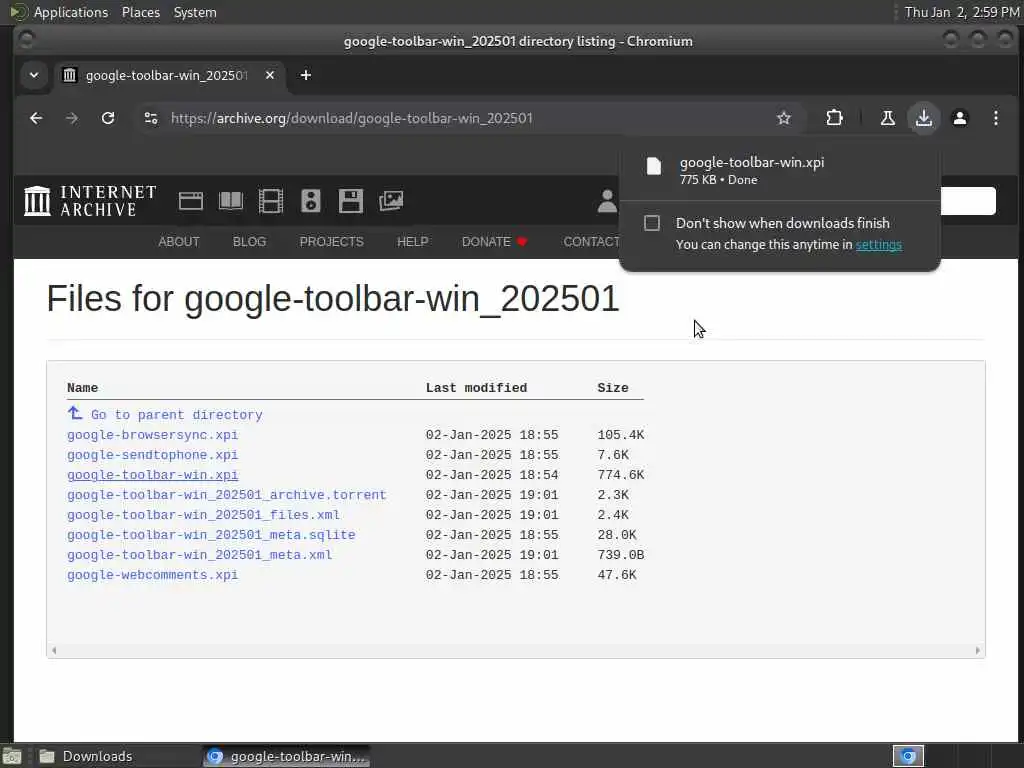The image size is (1024, 768).
Task: Select the google-toolbar-win_202501 tab
Action: coord(167,75)
